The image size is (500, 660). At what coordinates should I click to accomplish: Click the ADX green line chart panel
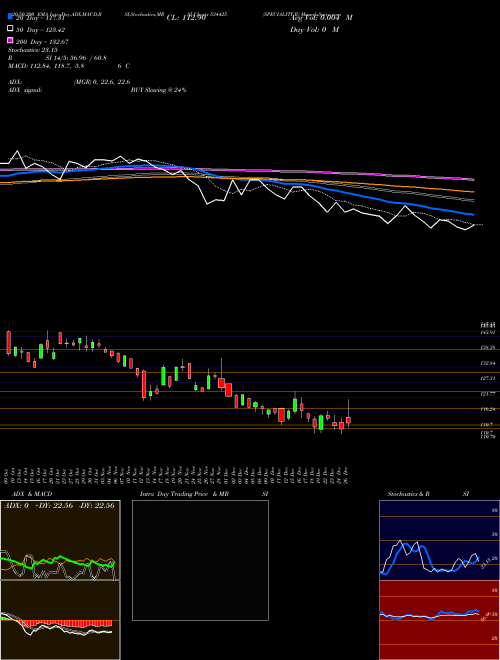tap(60, 540)
